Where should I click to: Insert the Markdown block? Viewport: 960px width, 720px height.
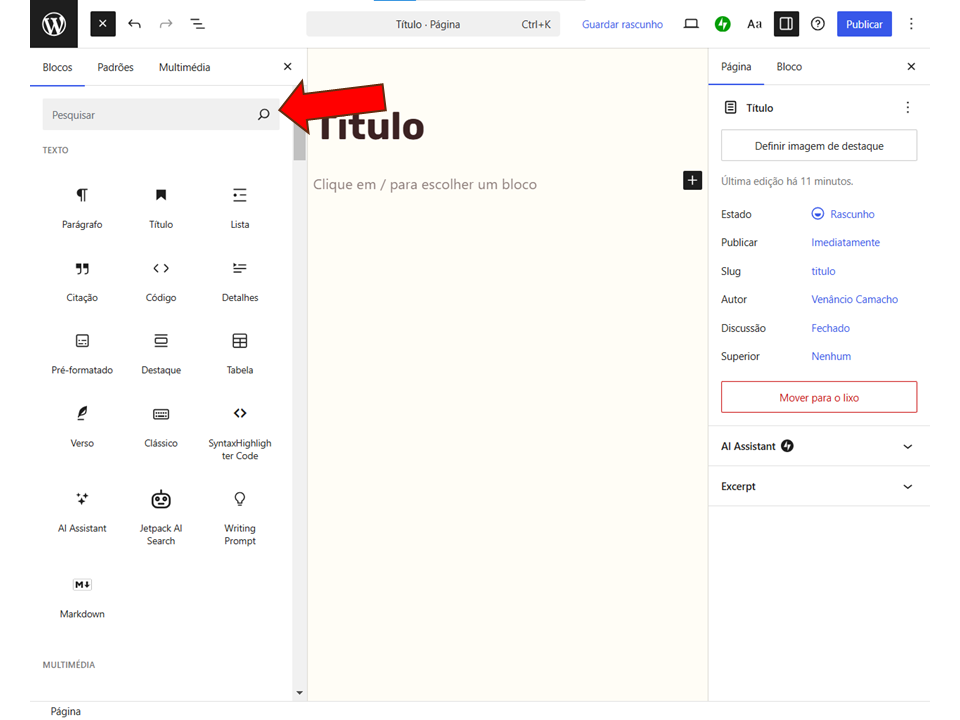coord(82,595)
